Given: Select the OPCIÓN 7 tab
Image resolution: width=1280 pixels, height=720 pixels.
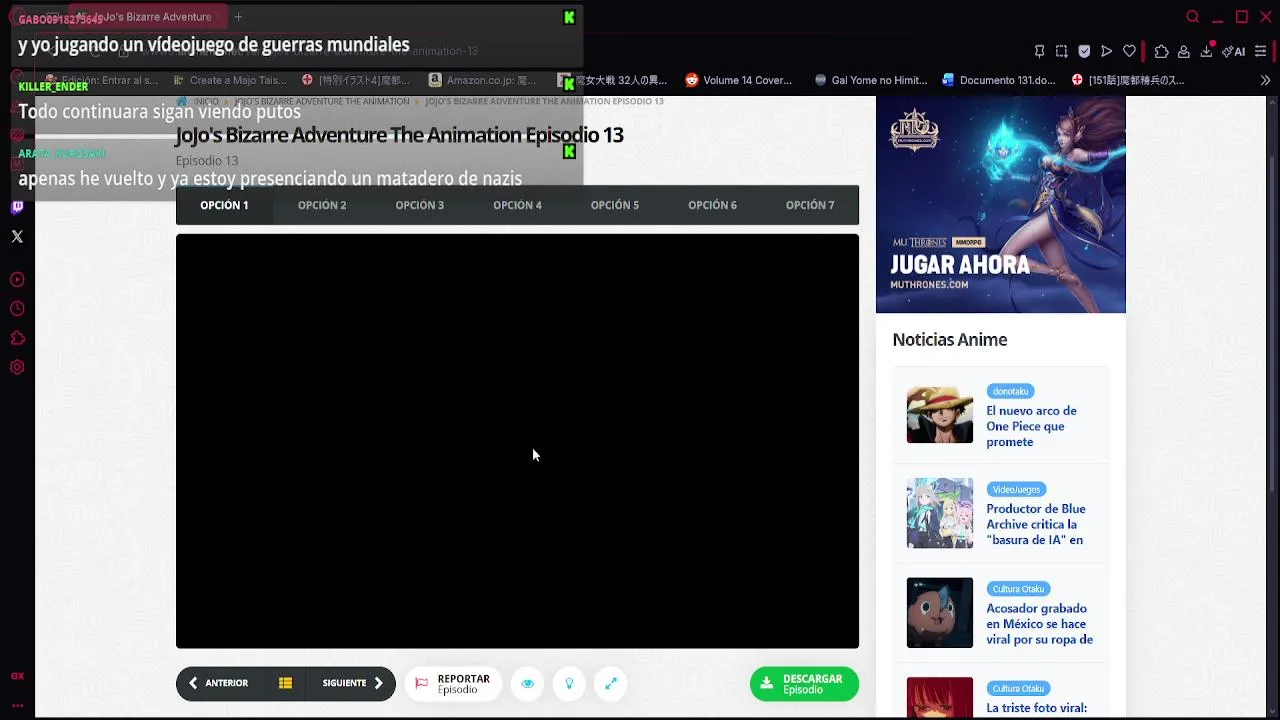Looking at the screenshot, I should point(810,205).
